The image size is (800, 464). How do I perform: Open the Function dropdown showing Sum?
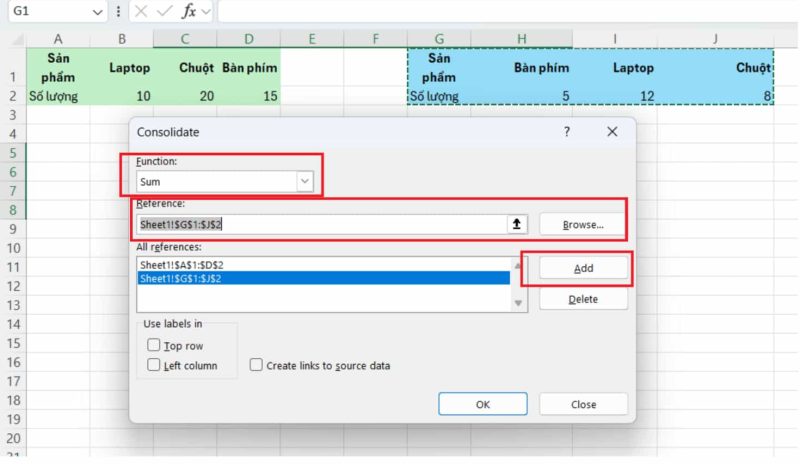305,181
